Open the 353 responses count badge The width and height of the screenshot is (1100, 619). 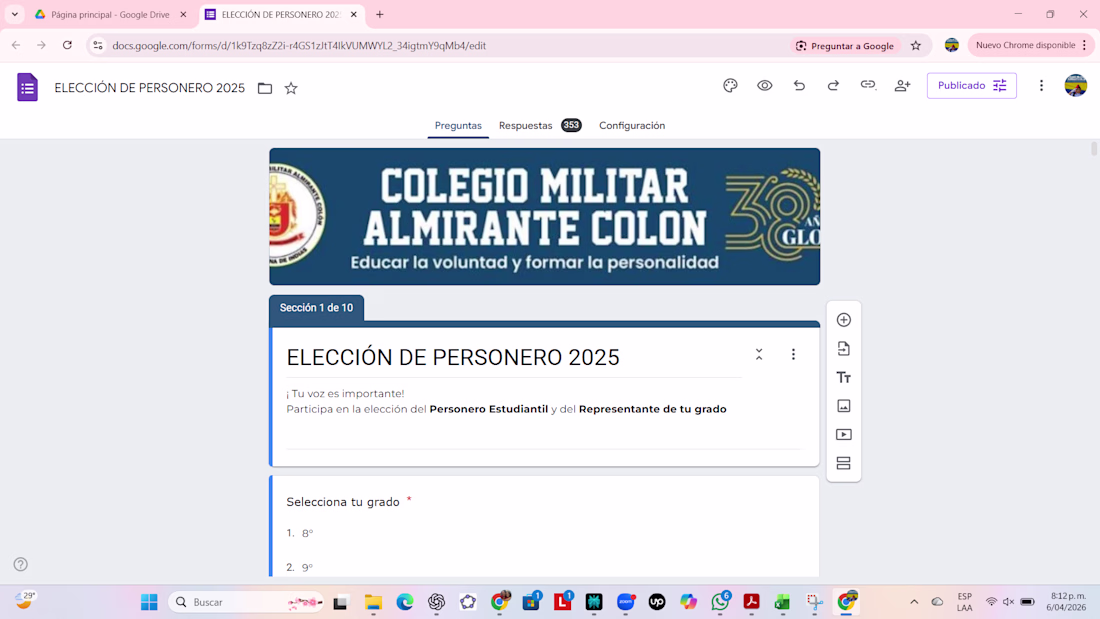pyautogui.click(x=571, y=126)
